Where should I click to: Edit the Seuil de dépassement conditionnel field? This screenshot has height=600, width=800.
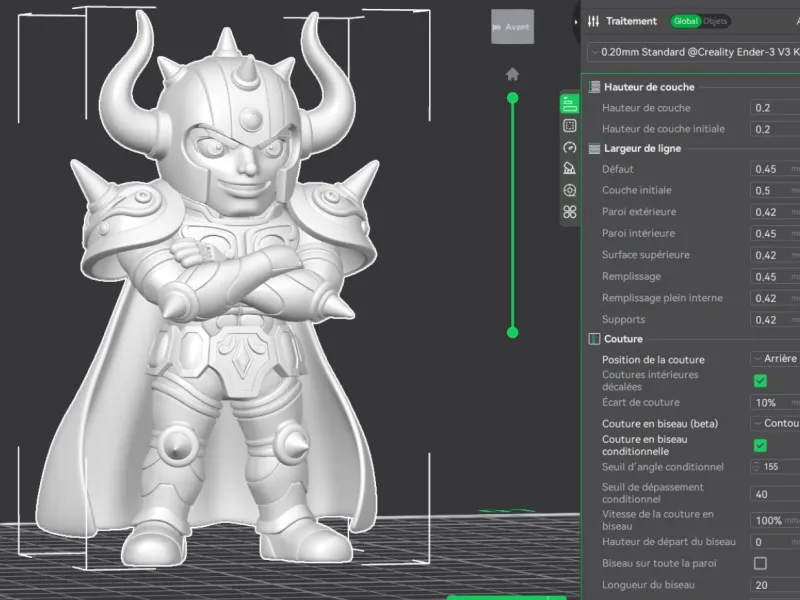tap(775, 494)
